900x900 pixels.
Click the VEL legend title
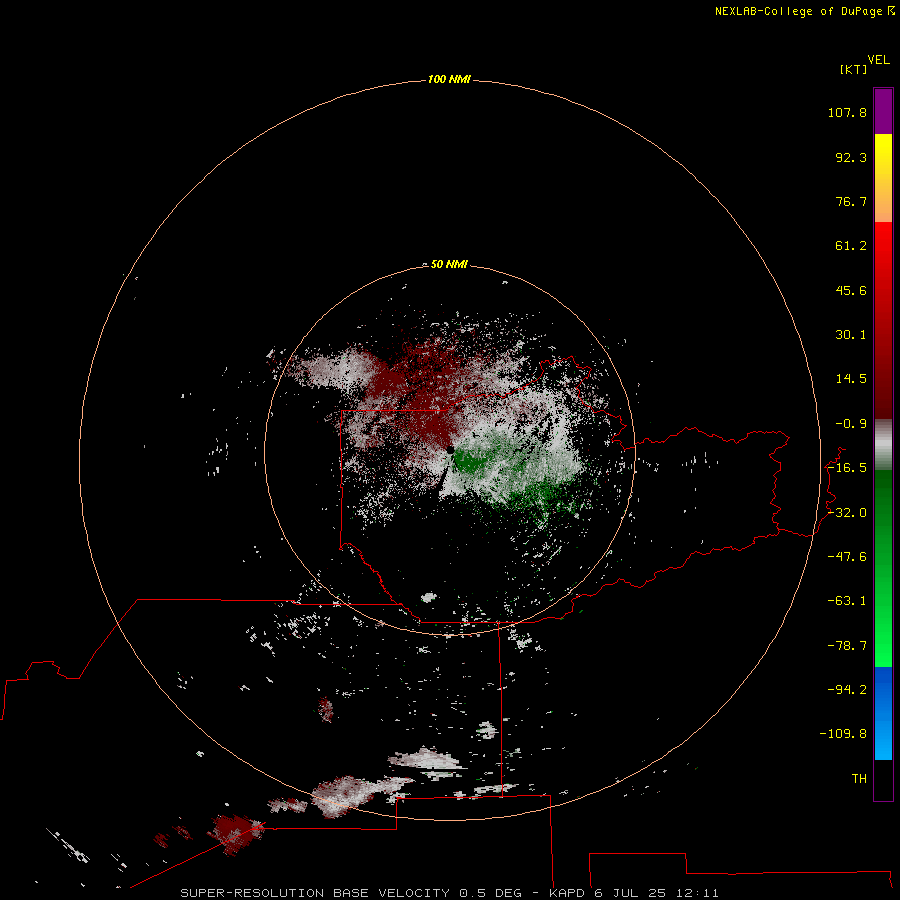pos(878,60)
